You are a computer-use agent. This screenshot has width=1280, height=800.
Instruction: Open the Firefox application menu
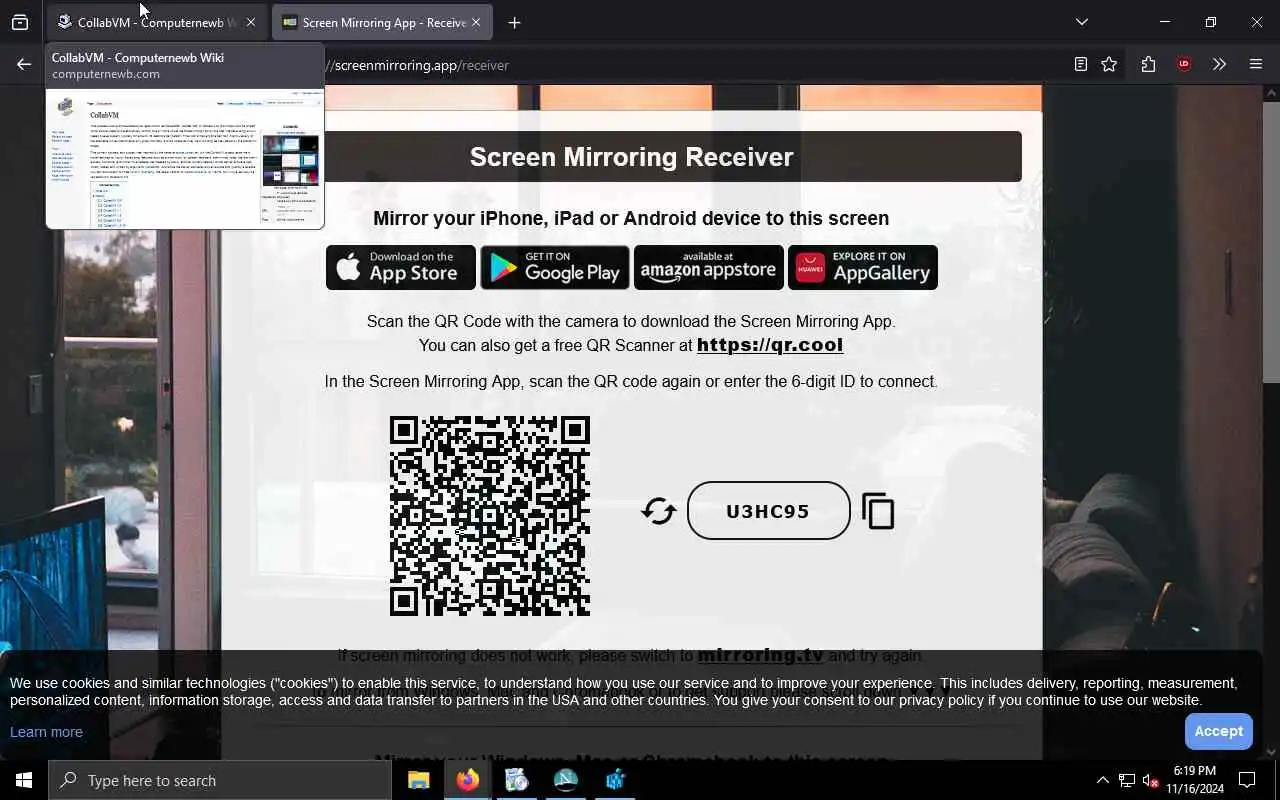[x=1256, y=64]
